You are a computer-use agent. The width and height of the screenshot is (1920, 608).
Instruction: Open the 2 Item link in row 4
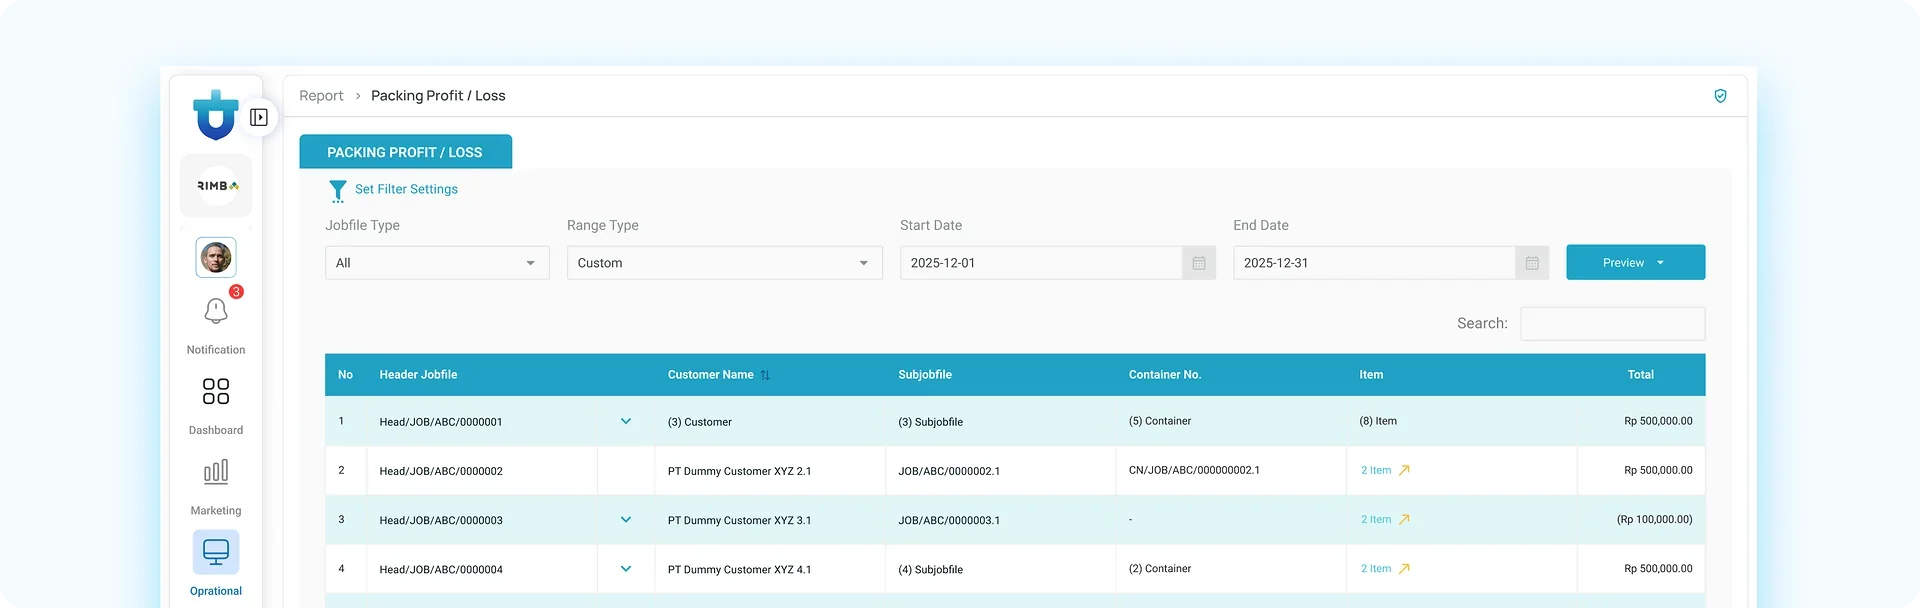pos(1375,568)
